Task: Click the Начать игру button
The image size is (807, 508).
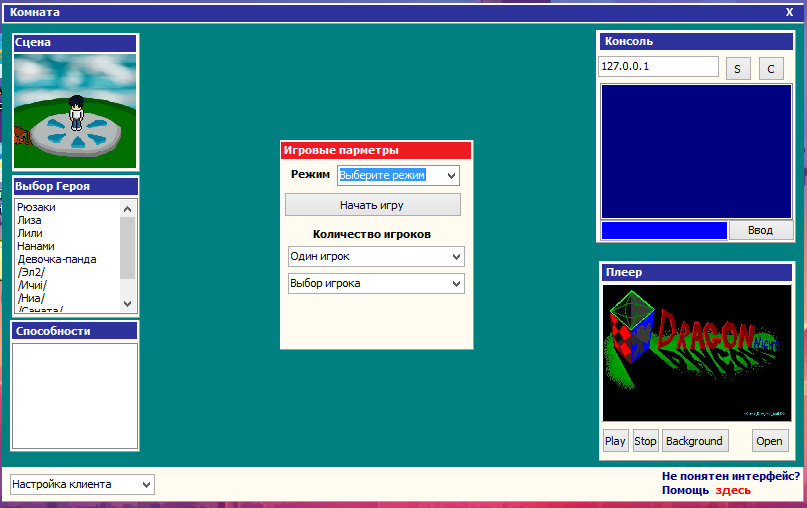Action: (x=373, y=205)
